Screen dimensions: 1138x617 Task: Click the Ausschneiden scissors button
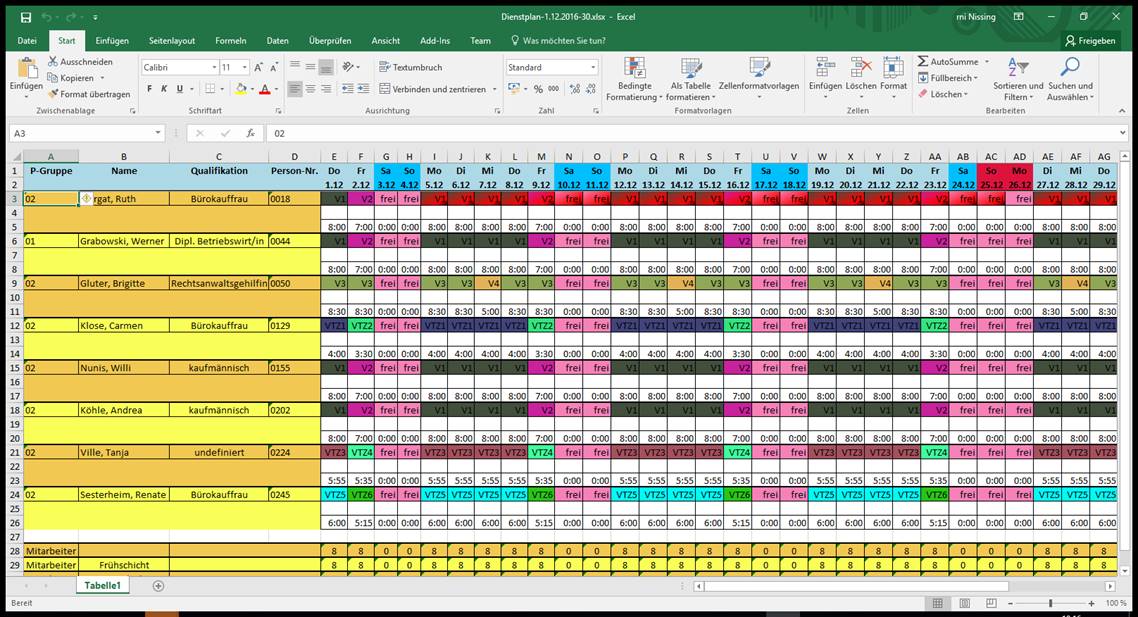pos(80,62)
